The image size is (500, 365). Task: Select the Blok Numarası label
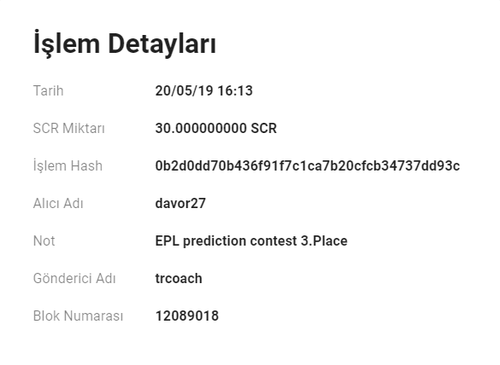tap(78, 316)
